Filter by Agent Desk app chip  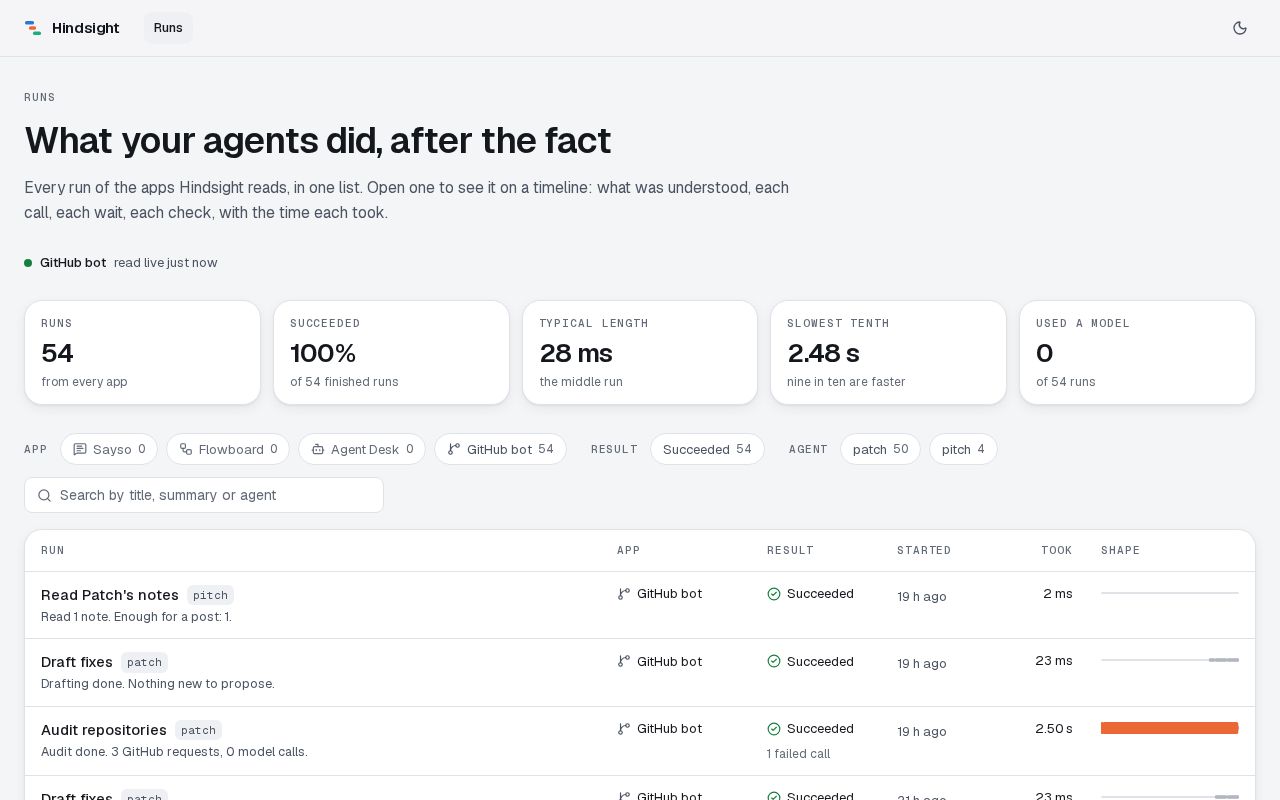362,449
